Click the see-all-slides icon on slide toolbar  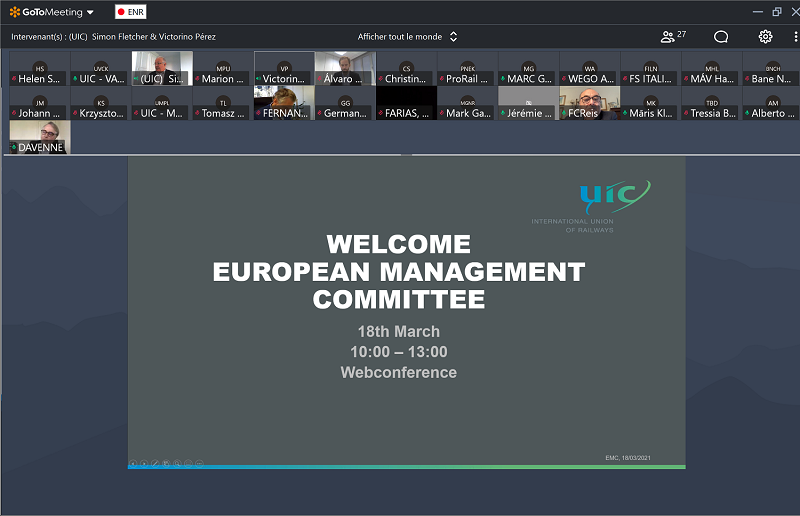(x=166, y=463)
